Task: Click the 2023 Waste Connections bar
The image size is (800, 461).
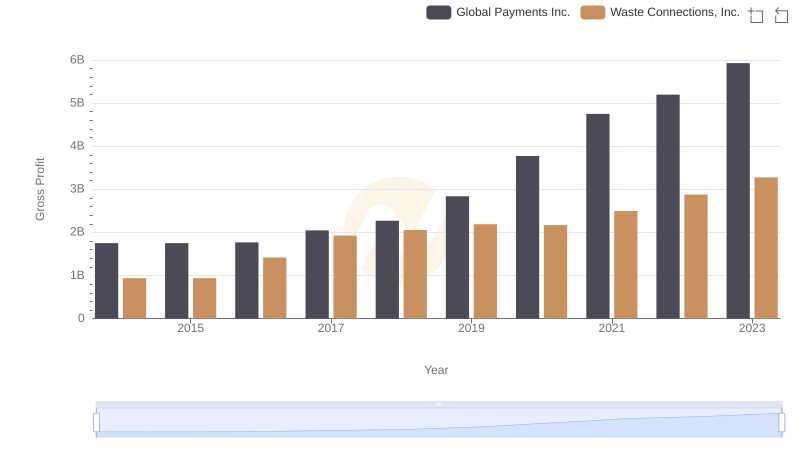Action: tap(766, 248)
